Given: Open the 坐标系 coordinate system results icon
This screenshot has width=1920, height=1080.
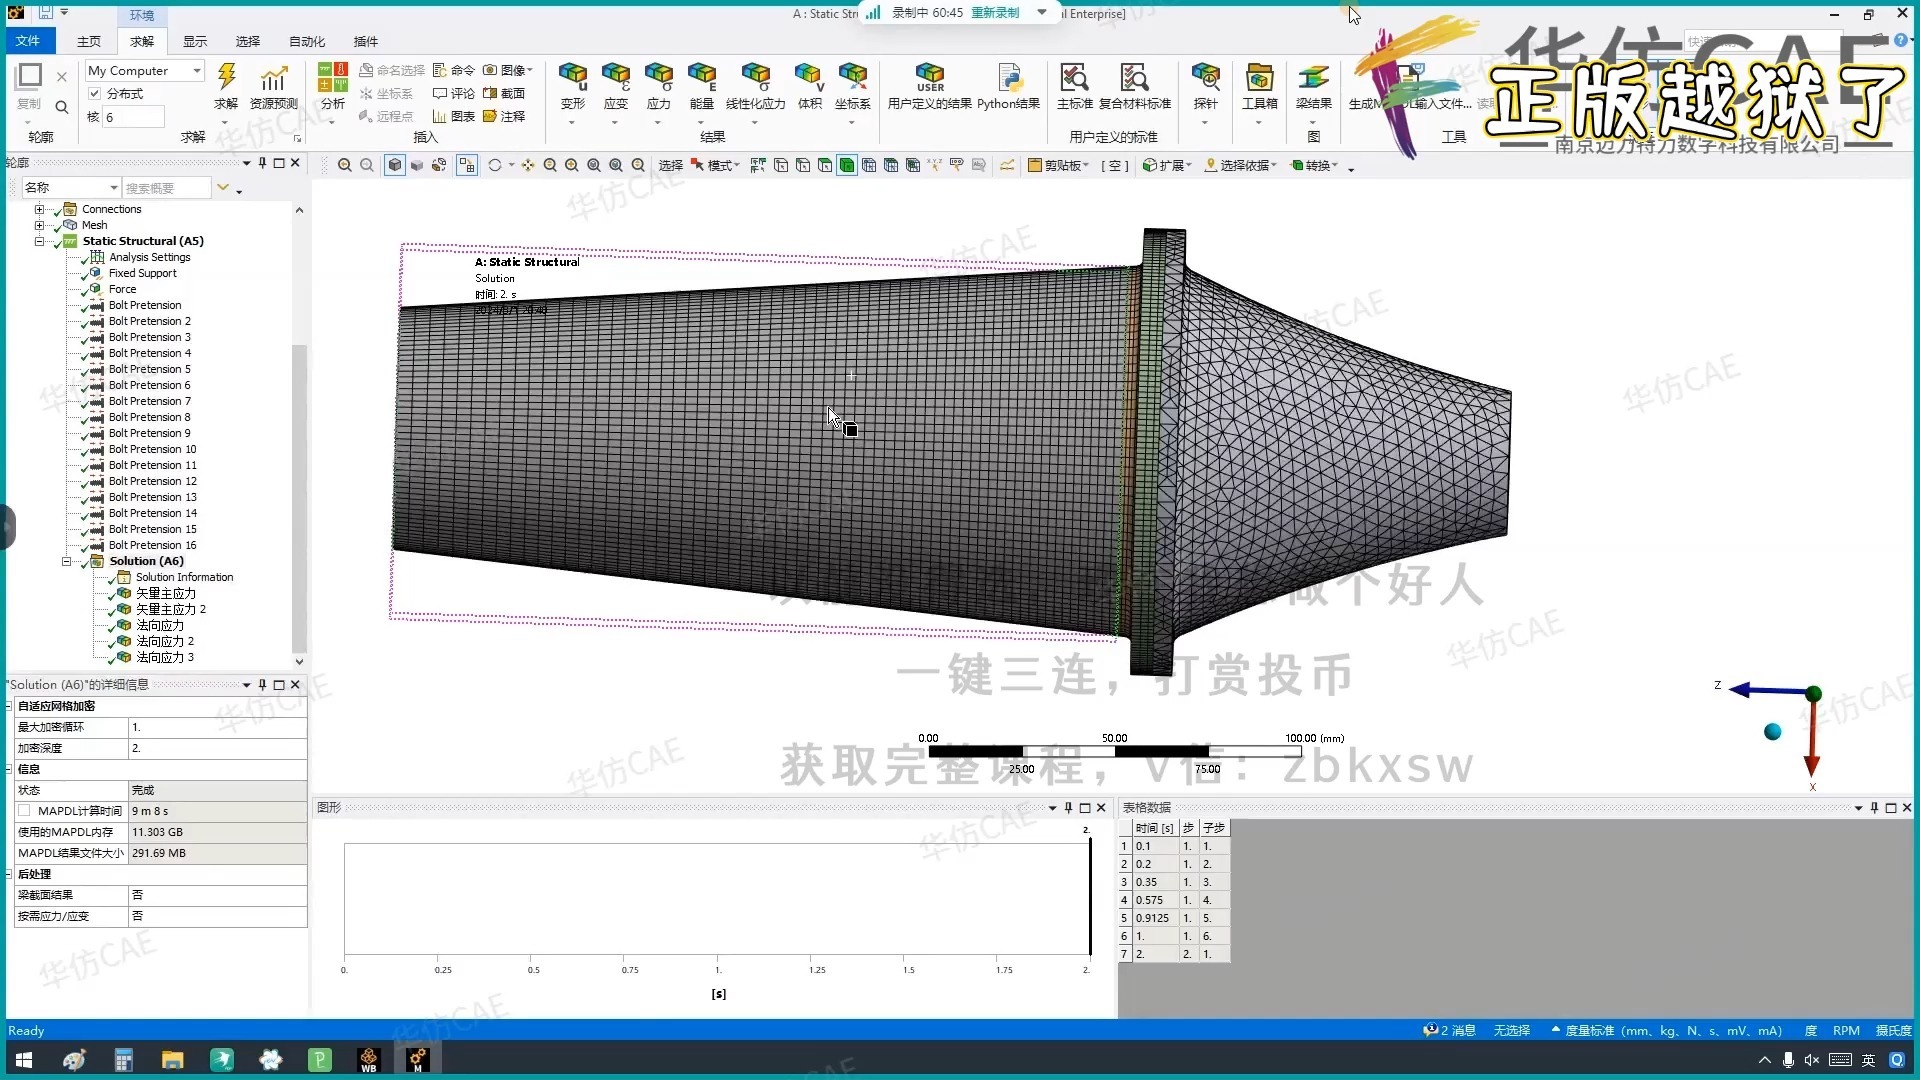Looking at the screenshot, I should tap(852, 80).
